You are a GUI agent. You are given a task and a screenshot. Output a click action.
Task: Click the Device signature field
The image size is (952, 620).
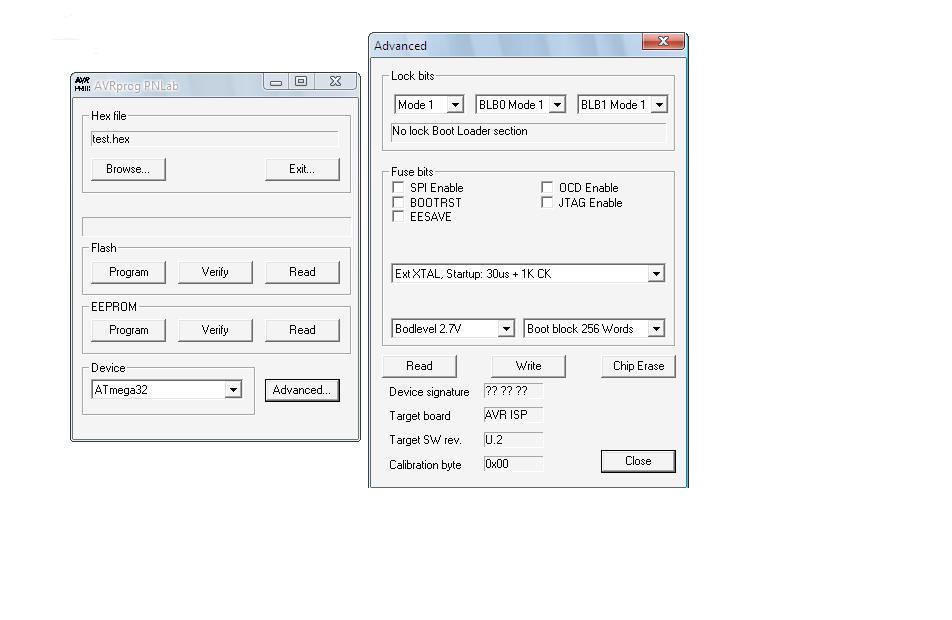point(513,391)
